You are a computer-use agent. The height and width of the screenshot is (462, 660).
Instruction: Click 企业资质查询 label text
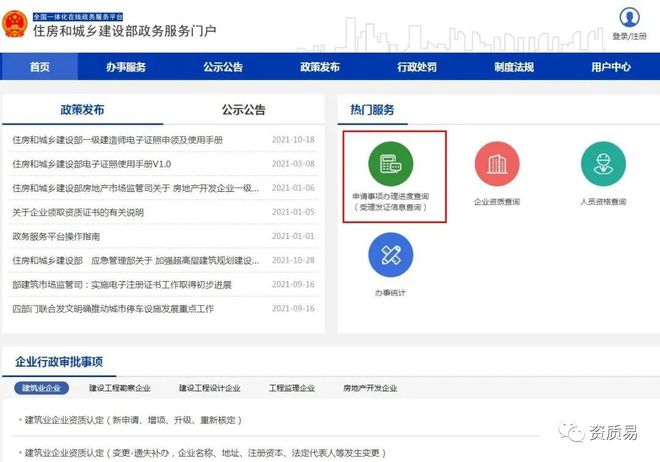(497, 202)
